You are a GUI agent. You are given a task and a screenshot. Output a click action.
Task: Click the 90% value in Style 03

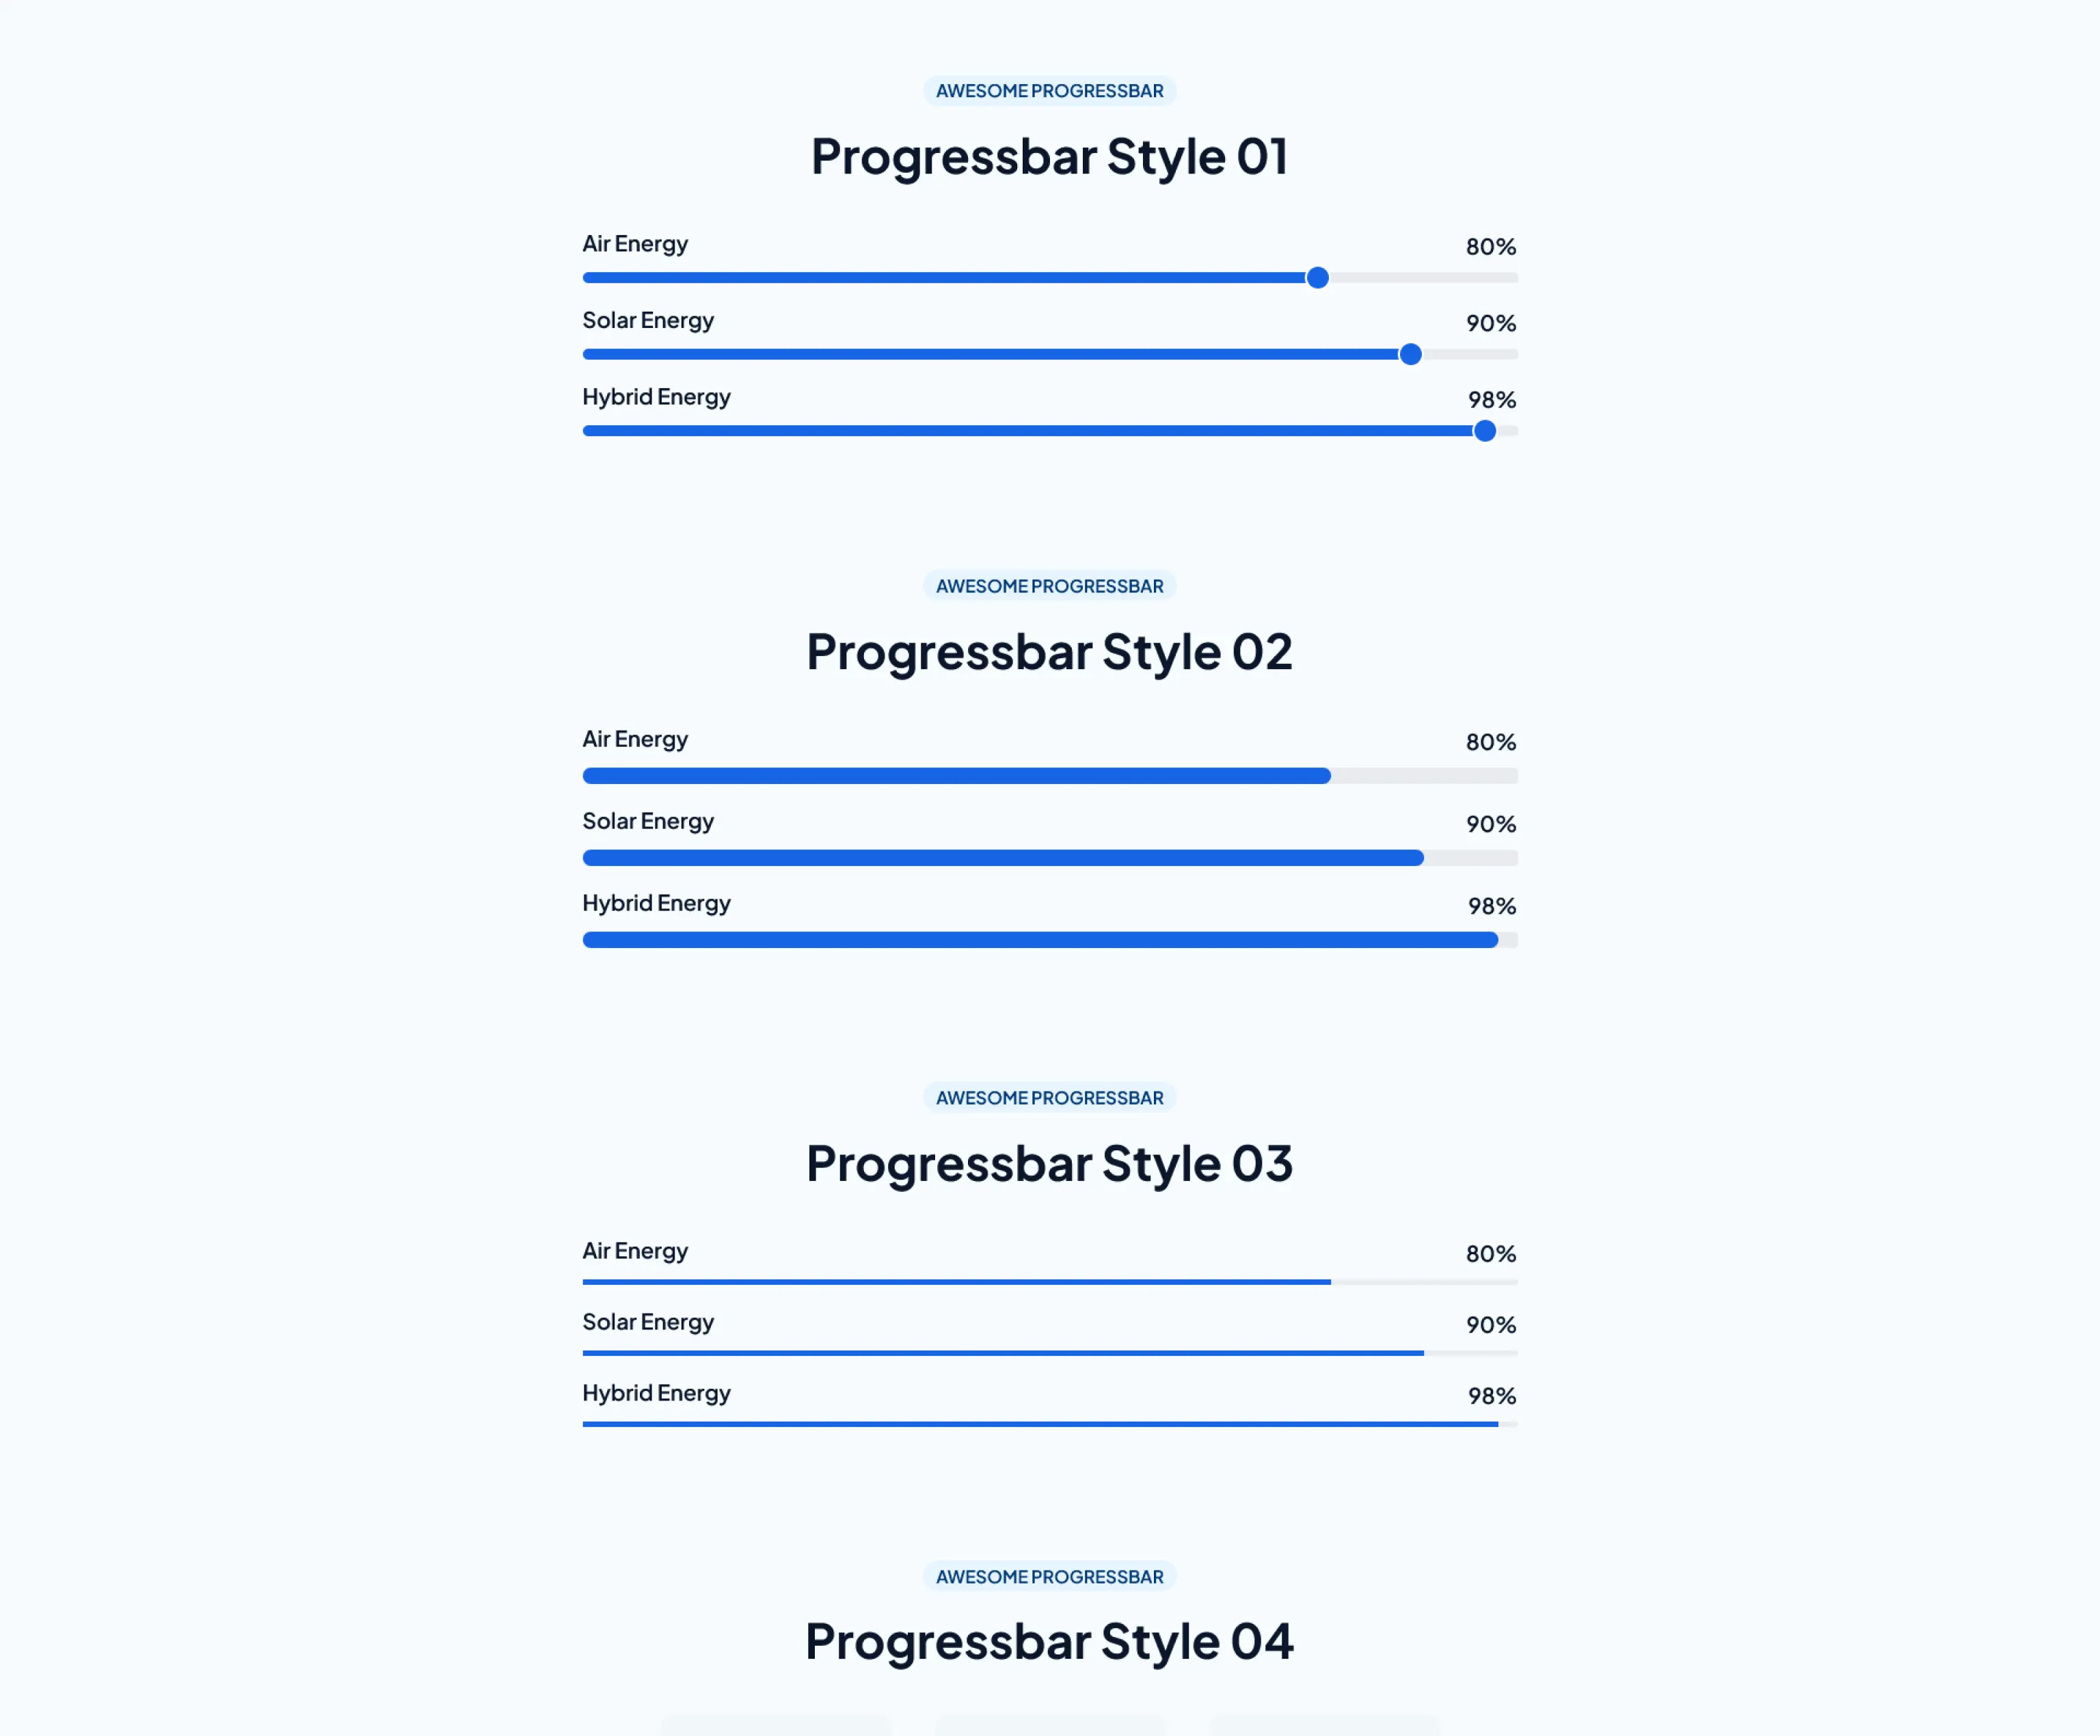tap(1490, 1325)
